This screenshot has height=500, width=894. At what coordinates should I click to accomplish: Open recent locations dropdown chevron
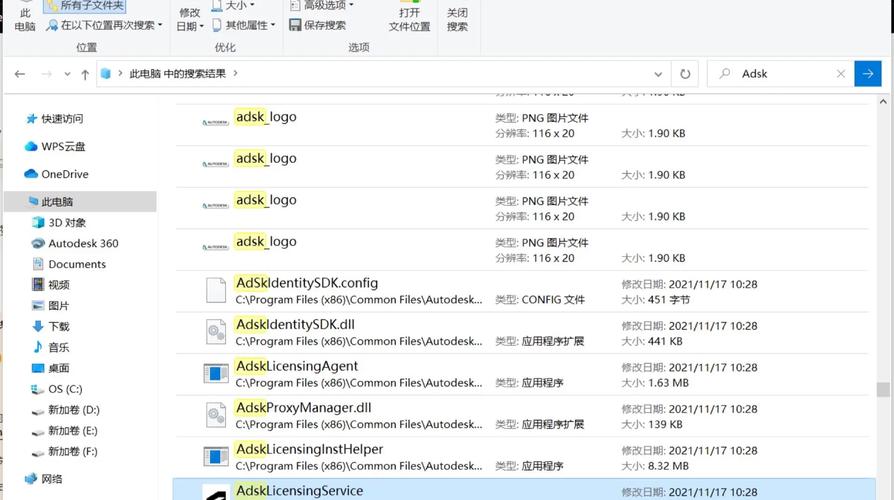[67, 74]
